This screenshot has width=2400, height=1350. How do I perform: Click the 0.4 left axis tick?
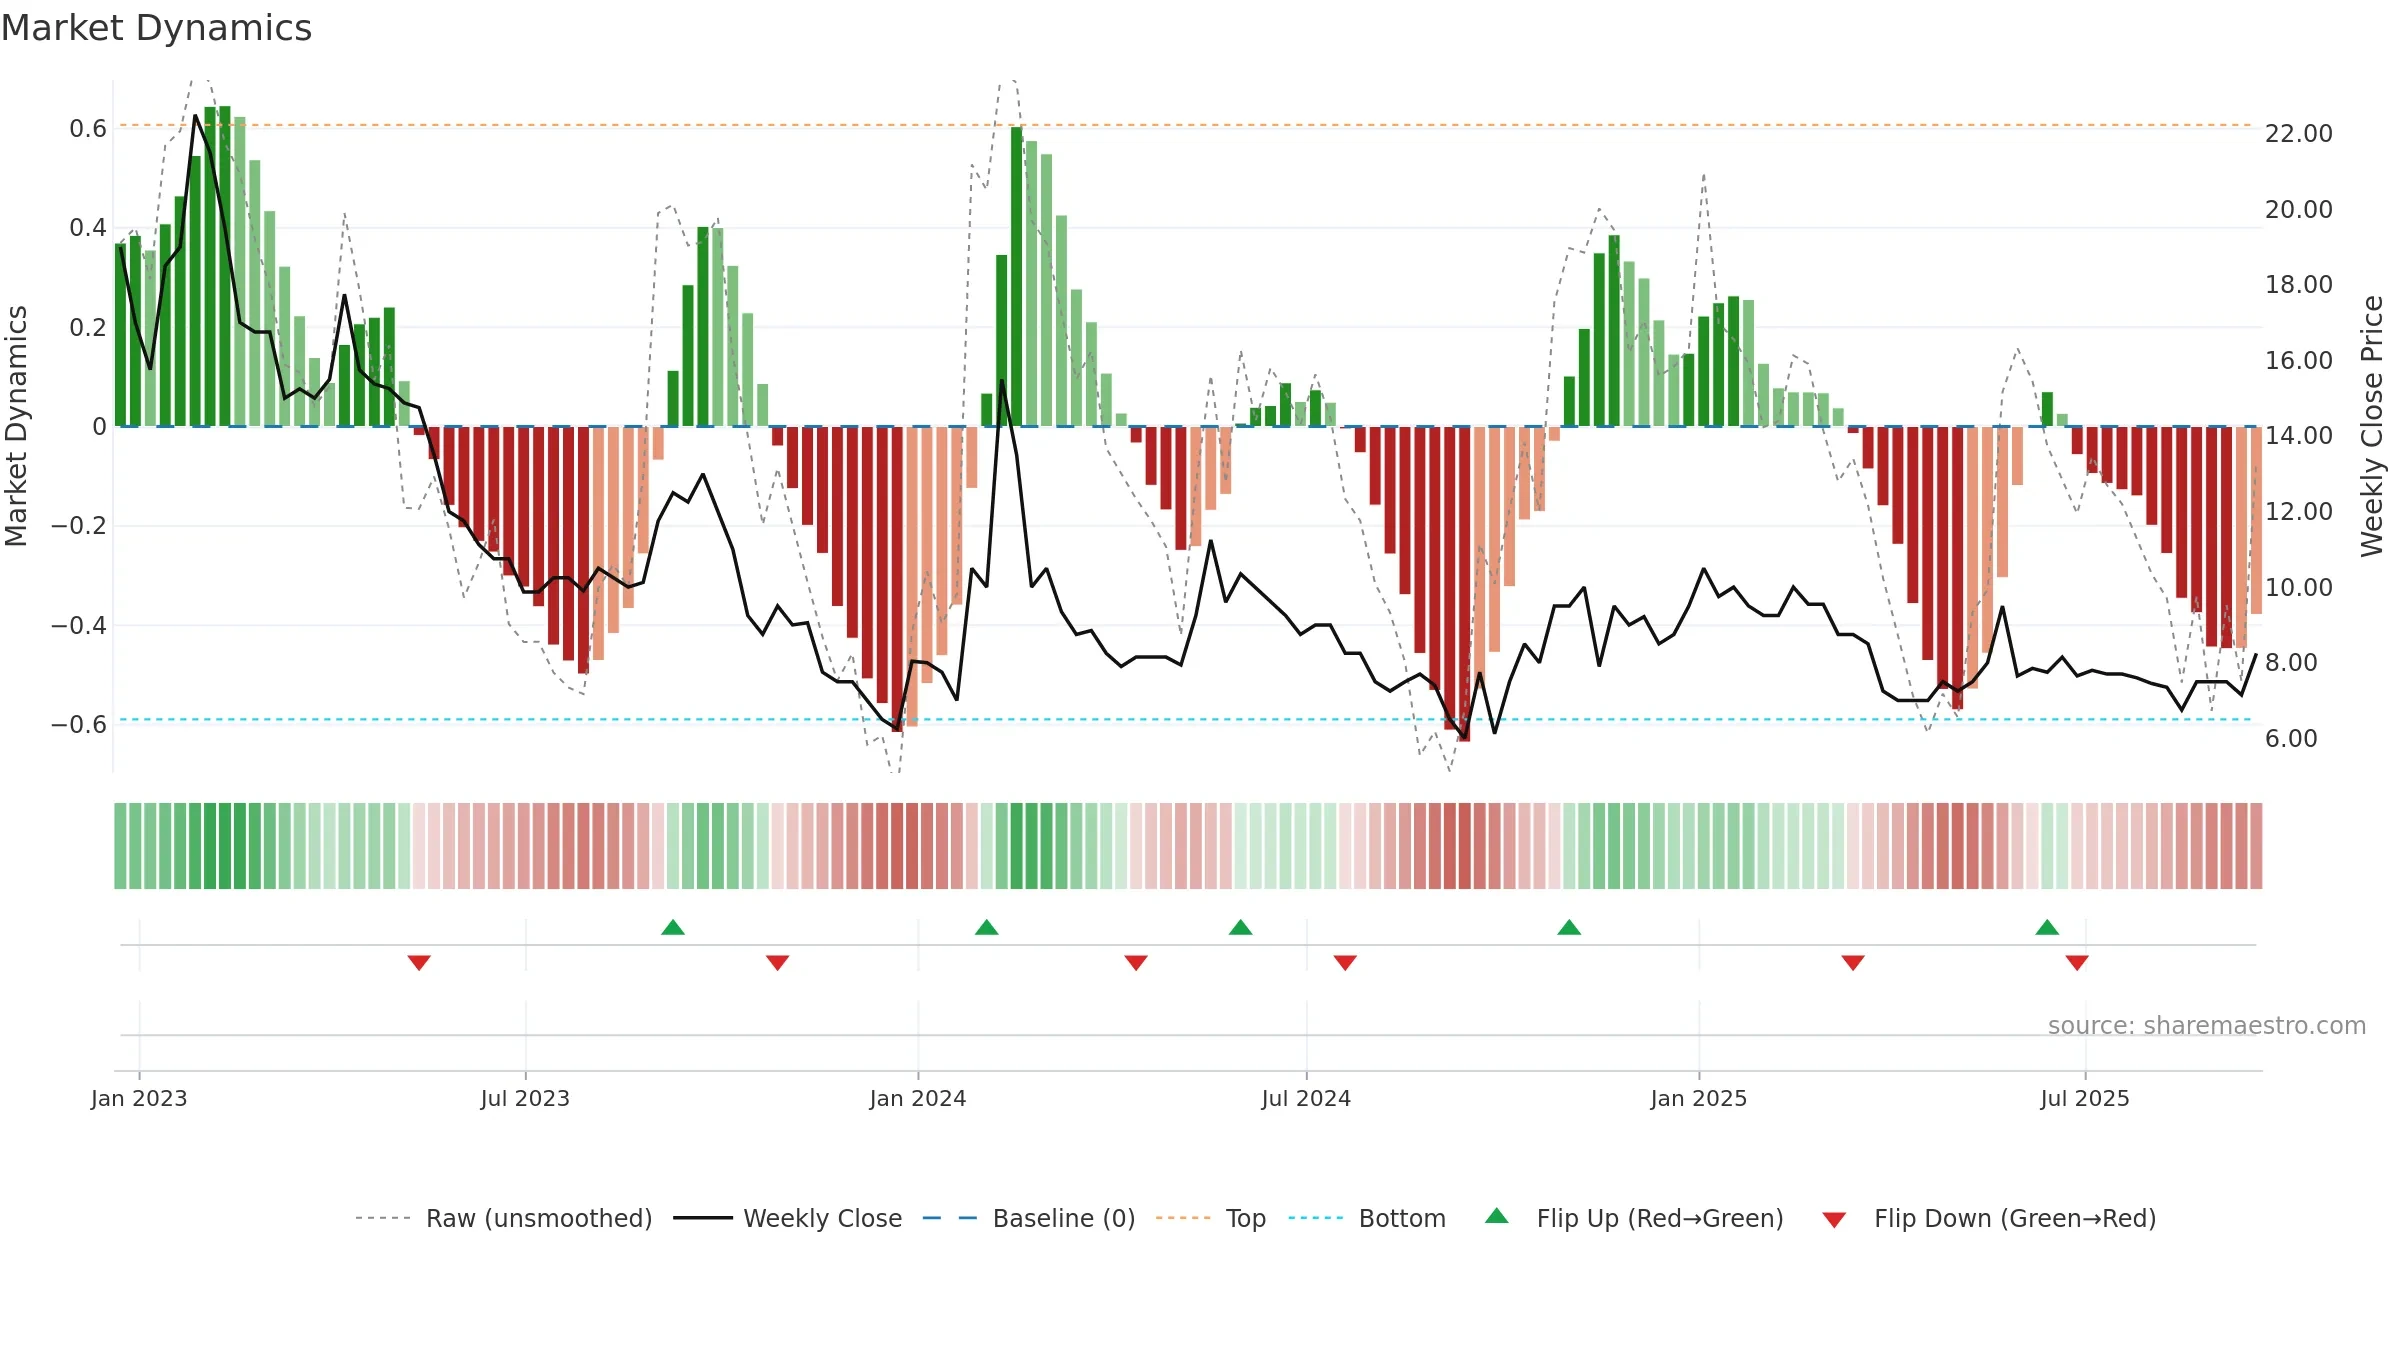coord(88,228)
